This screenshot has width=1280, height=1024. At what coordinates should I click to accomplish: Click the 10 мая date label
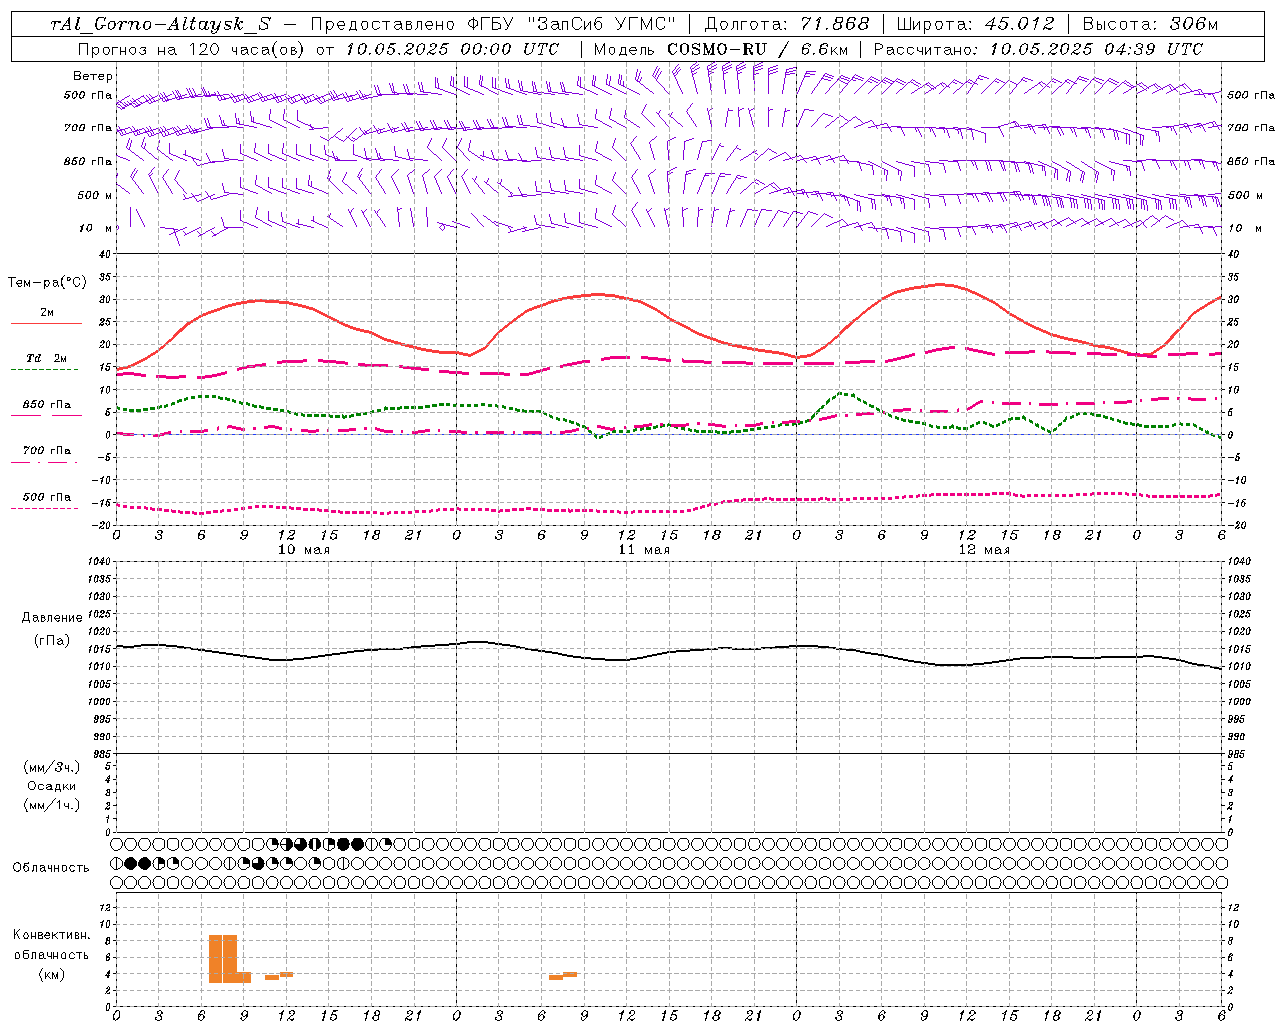tap(303, 550)
